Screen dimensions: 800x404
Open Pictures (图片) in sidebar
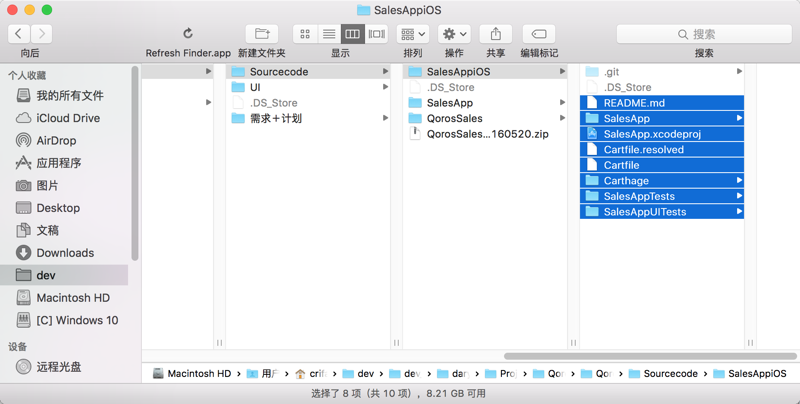click(x=64, y=185)
